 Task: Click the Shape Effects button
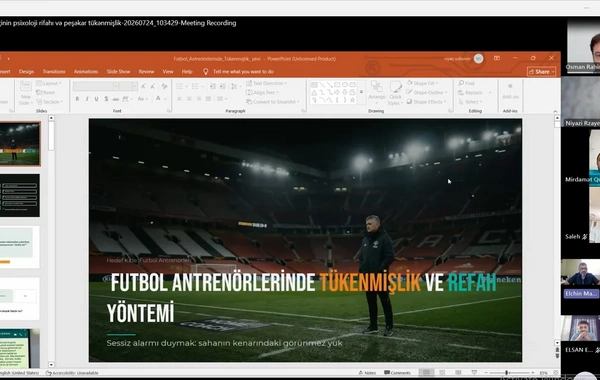point(426,102)
